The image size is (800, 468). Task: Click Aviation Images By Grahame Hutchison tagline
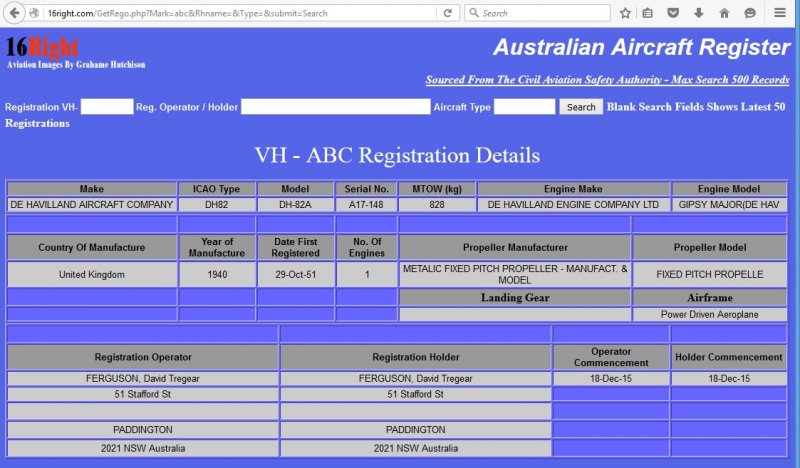(x=76, y=65)
